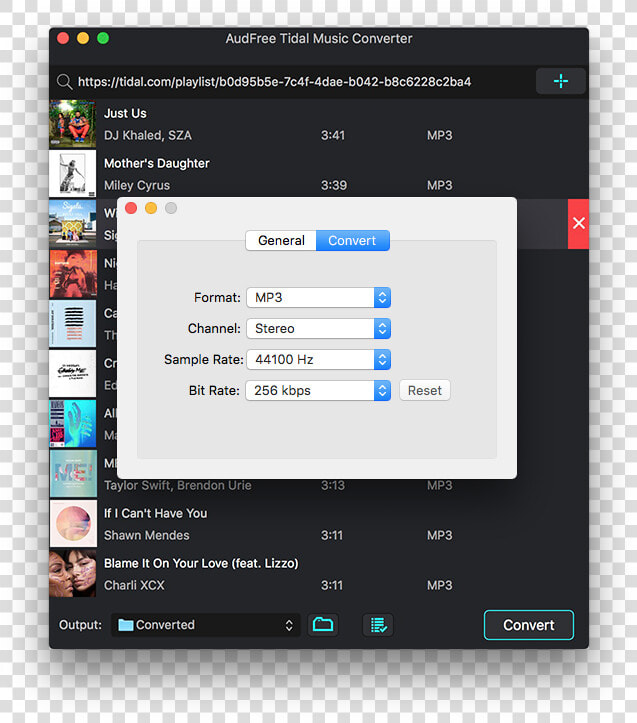Click the search magnifier icon
Screen dimensions: 637x723
coord(65,82)
